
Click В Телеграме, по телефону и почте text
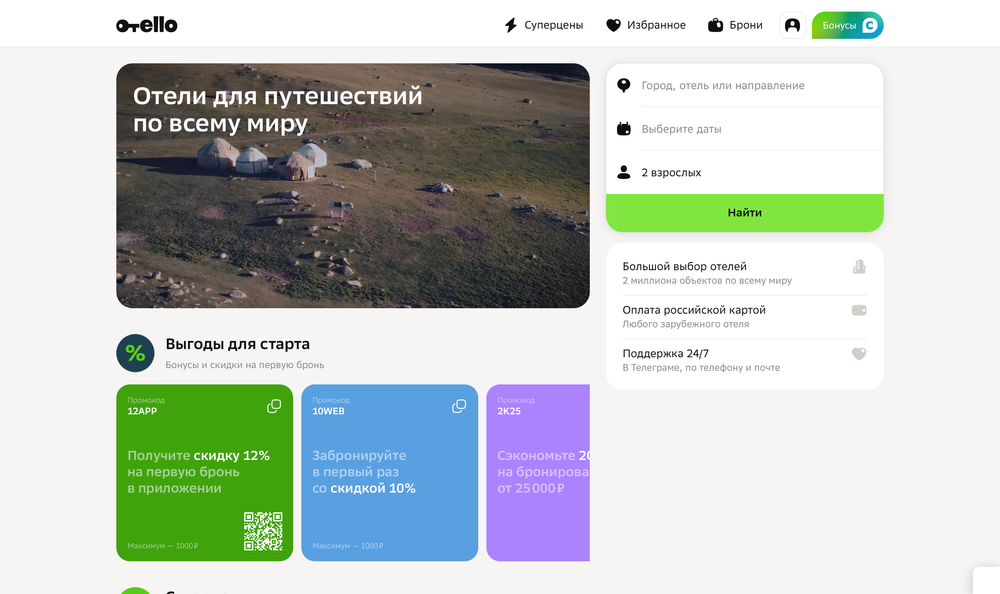coord(701,368)
